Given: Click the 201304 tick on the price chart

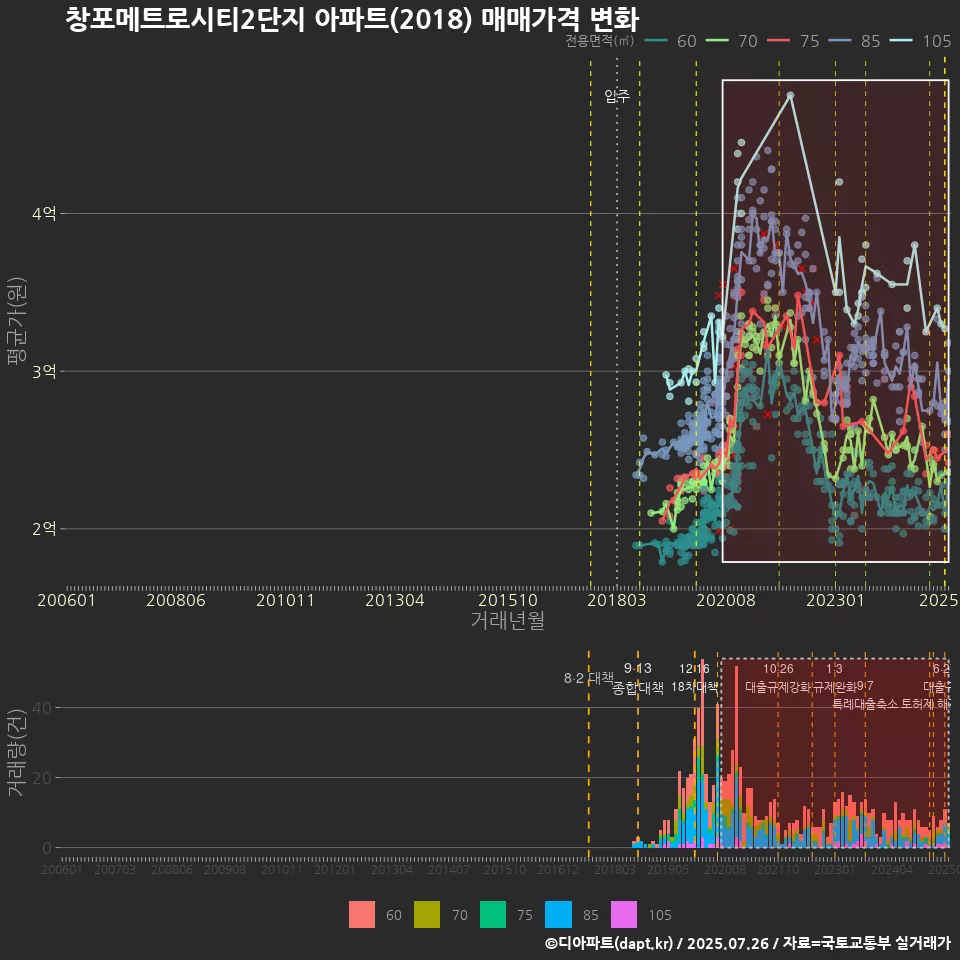Looking at the screenshot, I should coord(395,599).
